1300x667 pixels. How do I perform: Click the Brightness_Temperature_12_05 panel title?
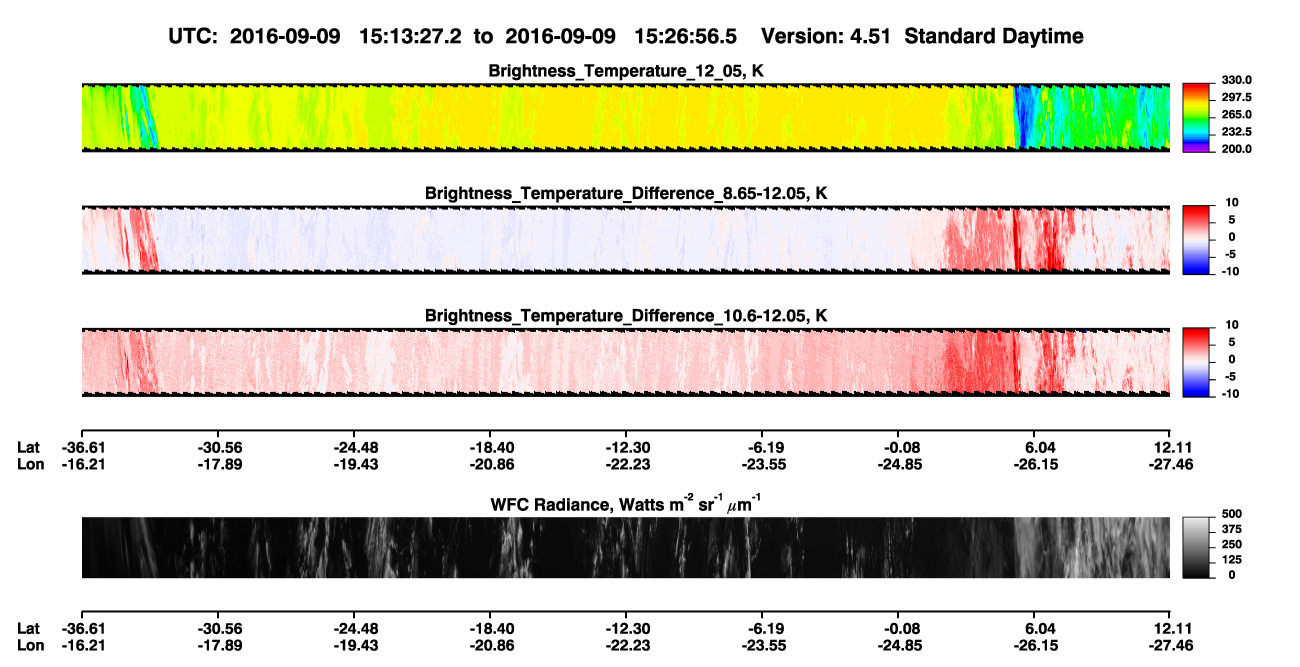626,72
